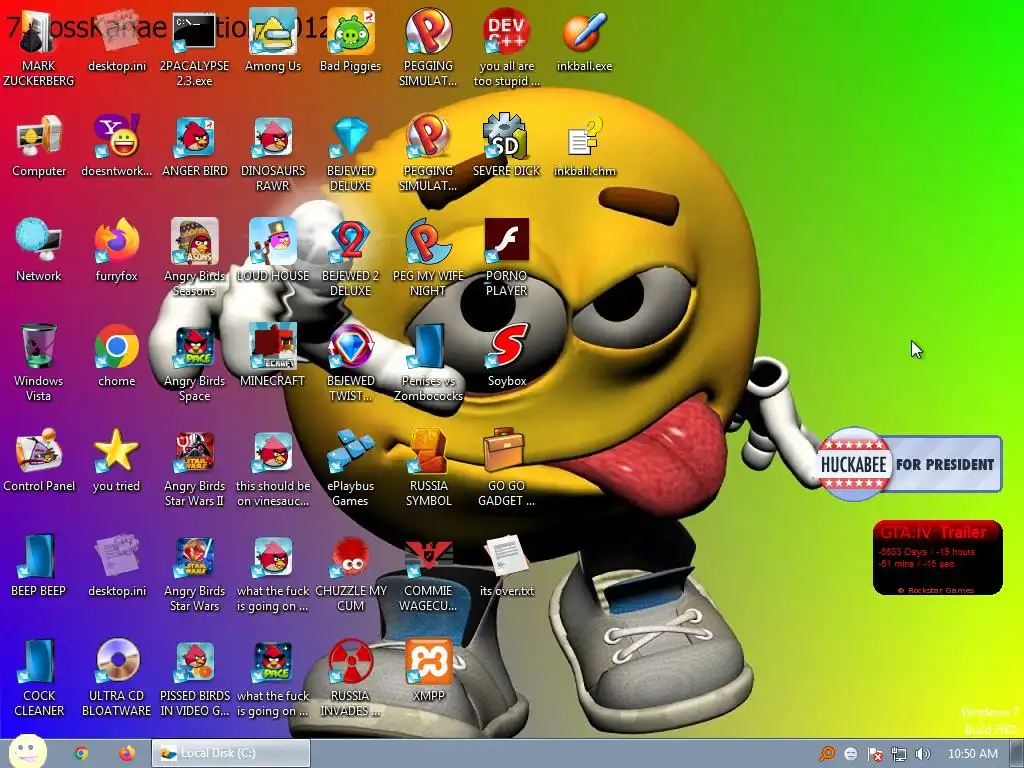Open the Start menu smiley orb
Screen dimensions: 1024x768
(x=27, y=752)
